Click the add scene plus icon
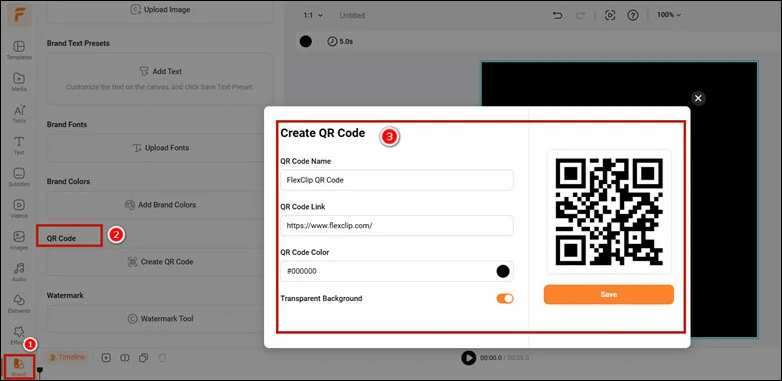Screen dimensions: 782x381 (x=106, y=358)
